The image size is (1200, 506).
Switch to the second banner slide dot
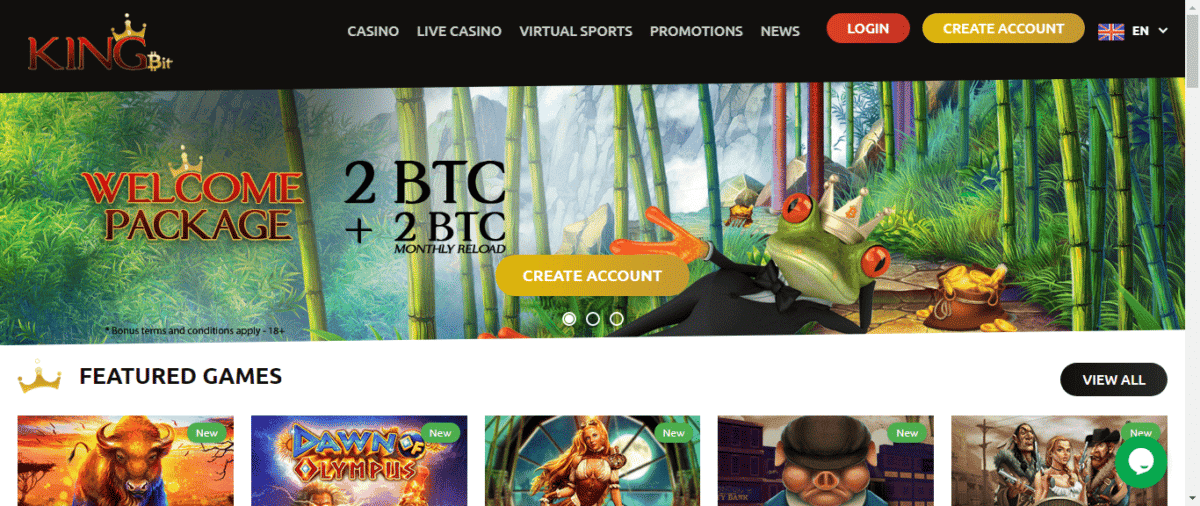click(593, 319)
